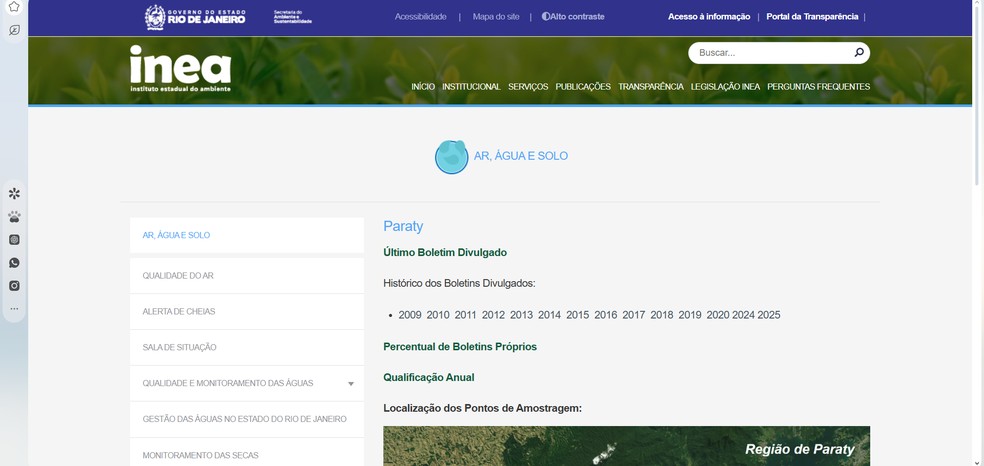
Task: Click 'Histórico dos Boletins Divulgados:' text
Action: point(459,283)
